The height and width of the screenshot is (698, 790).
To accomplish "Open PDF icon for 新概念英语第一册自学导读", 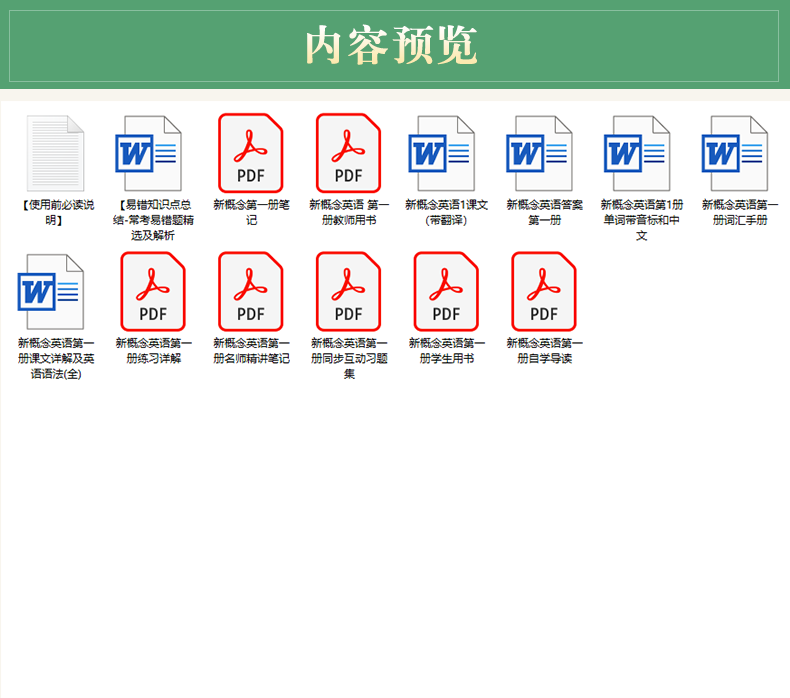I will click(x=544, y=292).
